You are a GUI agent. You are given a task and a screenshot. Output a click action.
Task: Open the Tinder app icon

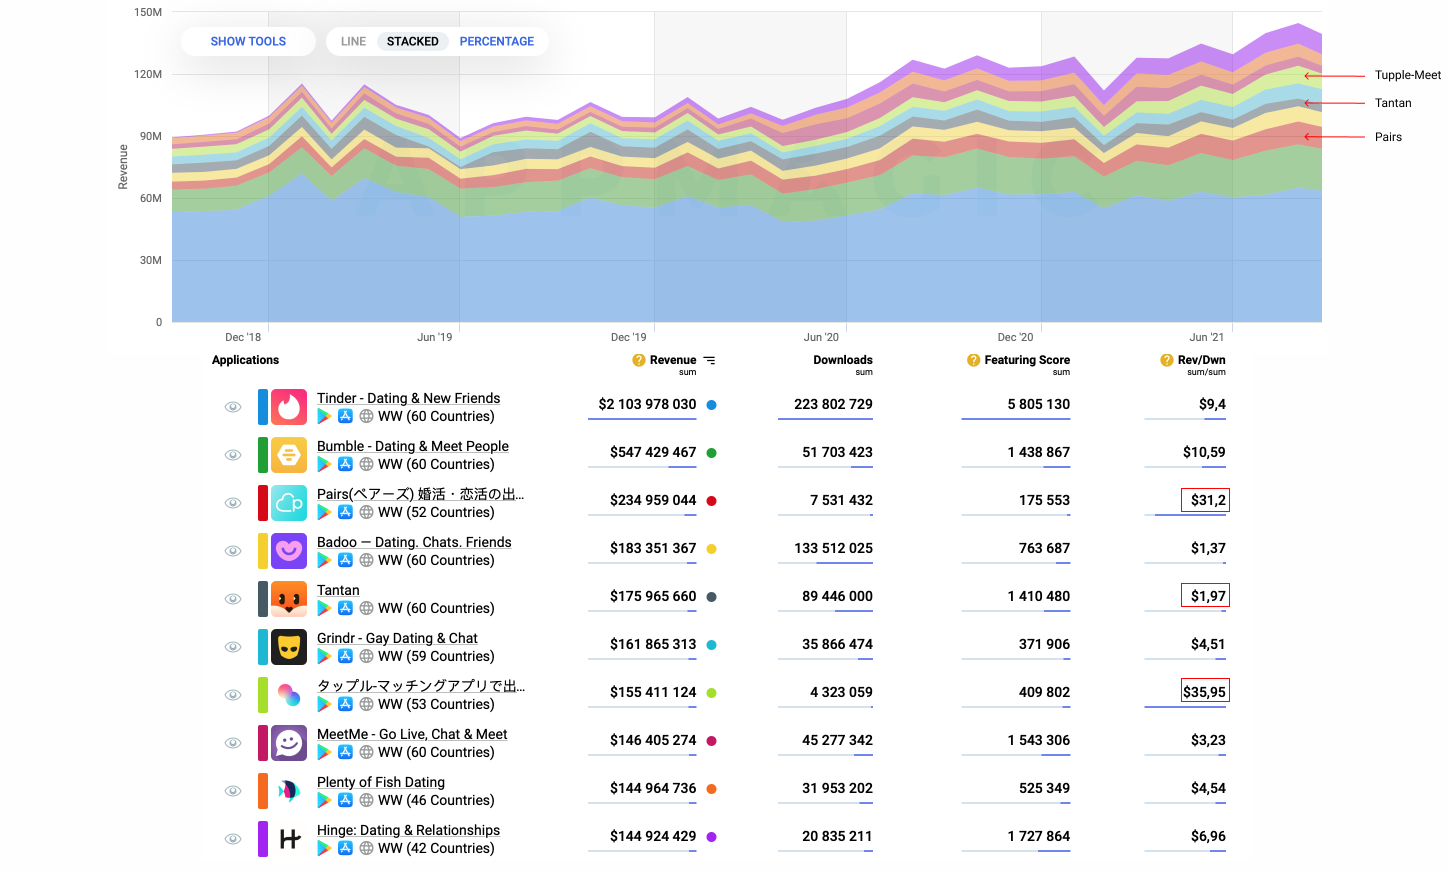tap(289, 407)
